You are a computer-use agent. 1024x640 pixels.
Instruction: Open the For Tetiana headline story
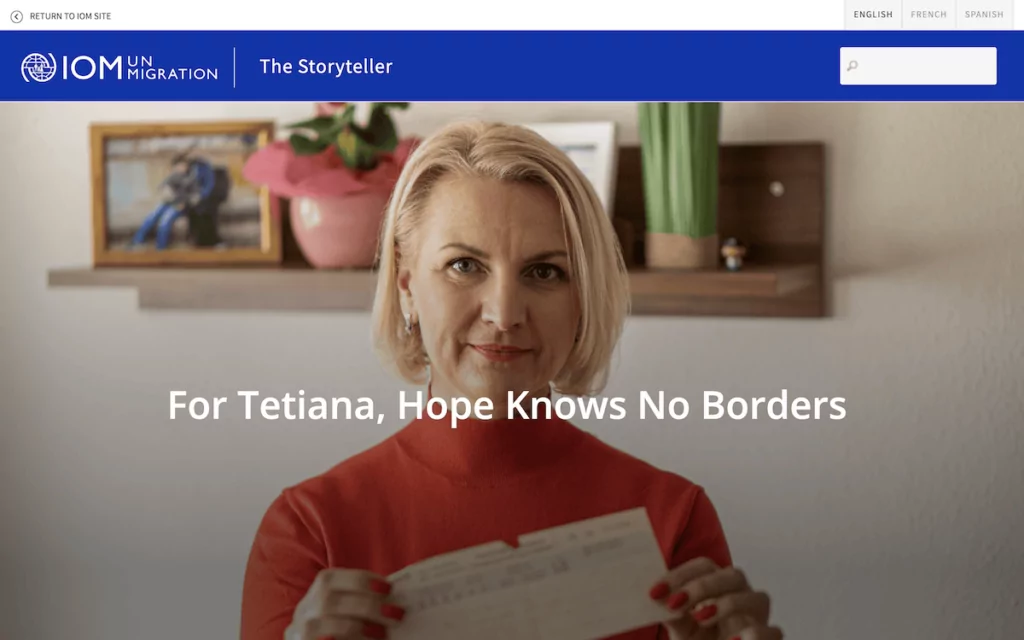point(507,405)
